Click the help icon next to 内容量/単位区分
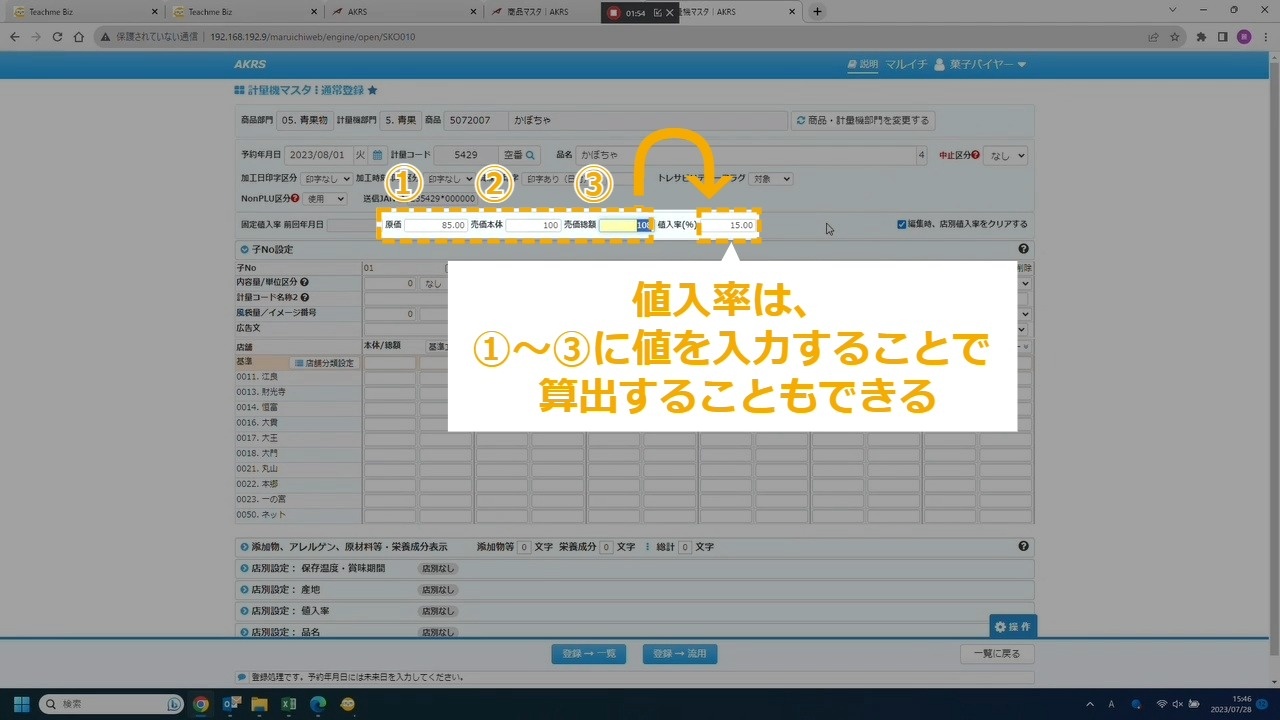This screenshot has width=1280, height=720. click(x=304, y=283)
